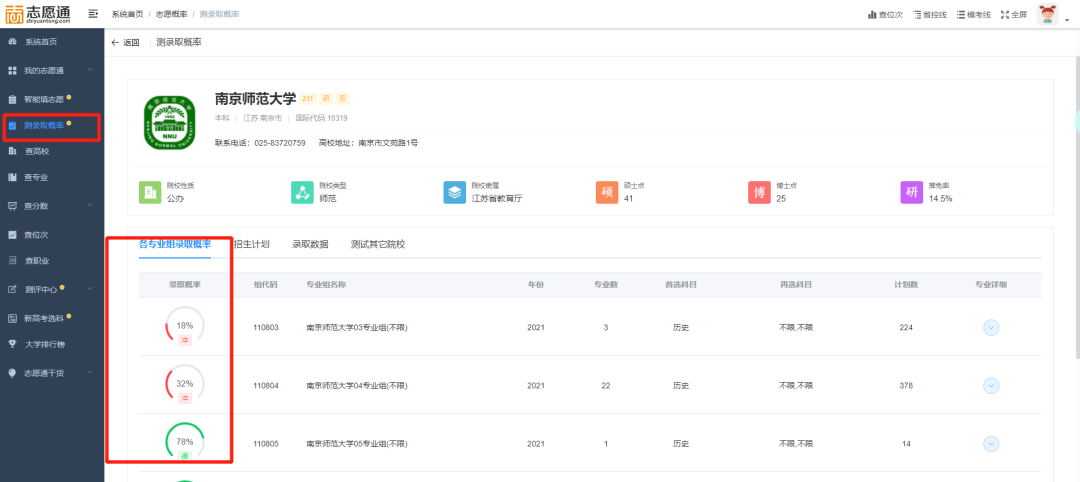
Task: Open 省控线 from the top toolbar
Action: click(x=917, y=15)
